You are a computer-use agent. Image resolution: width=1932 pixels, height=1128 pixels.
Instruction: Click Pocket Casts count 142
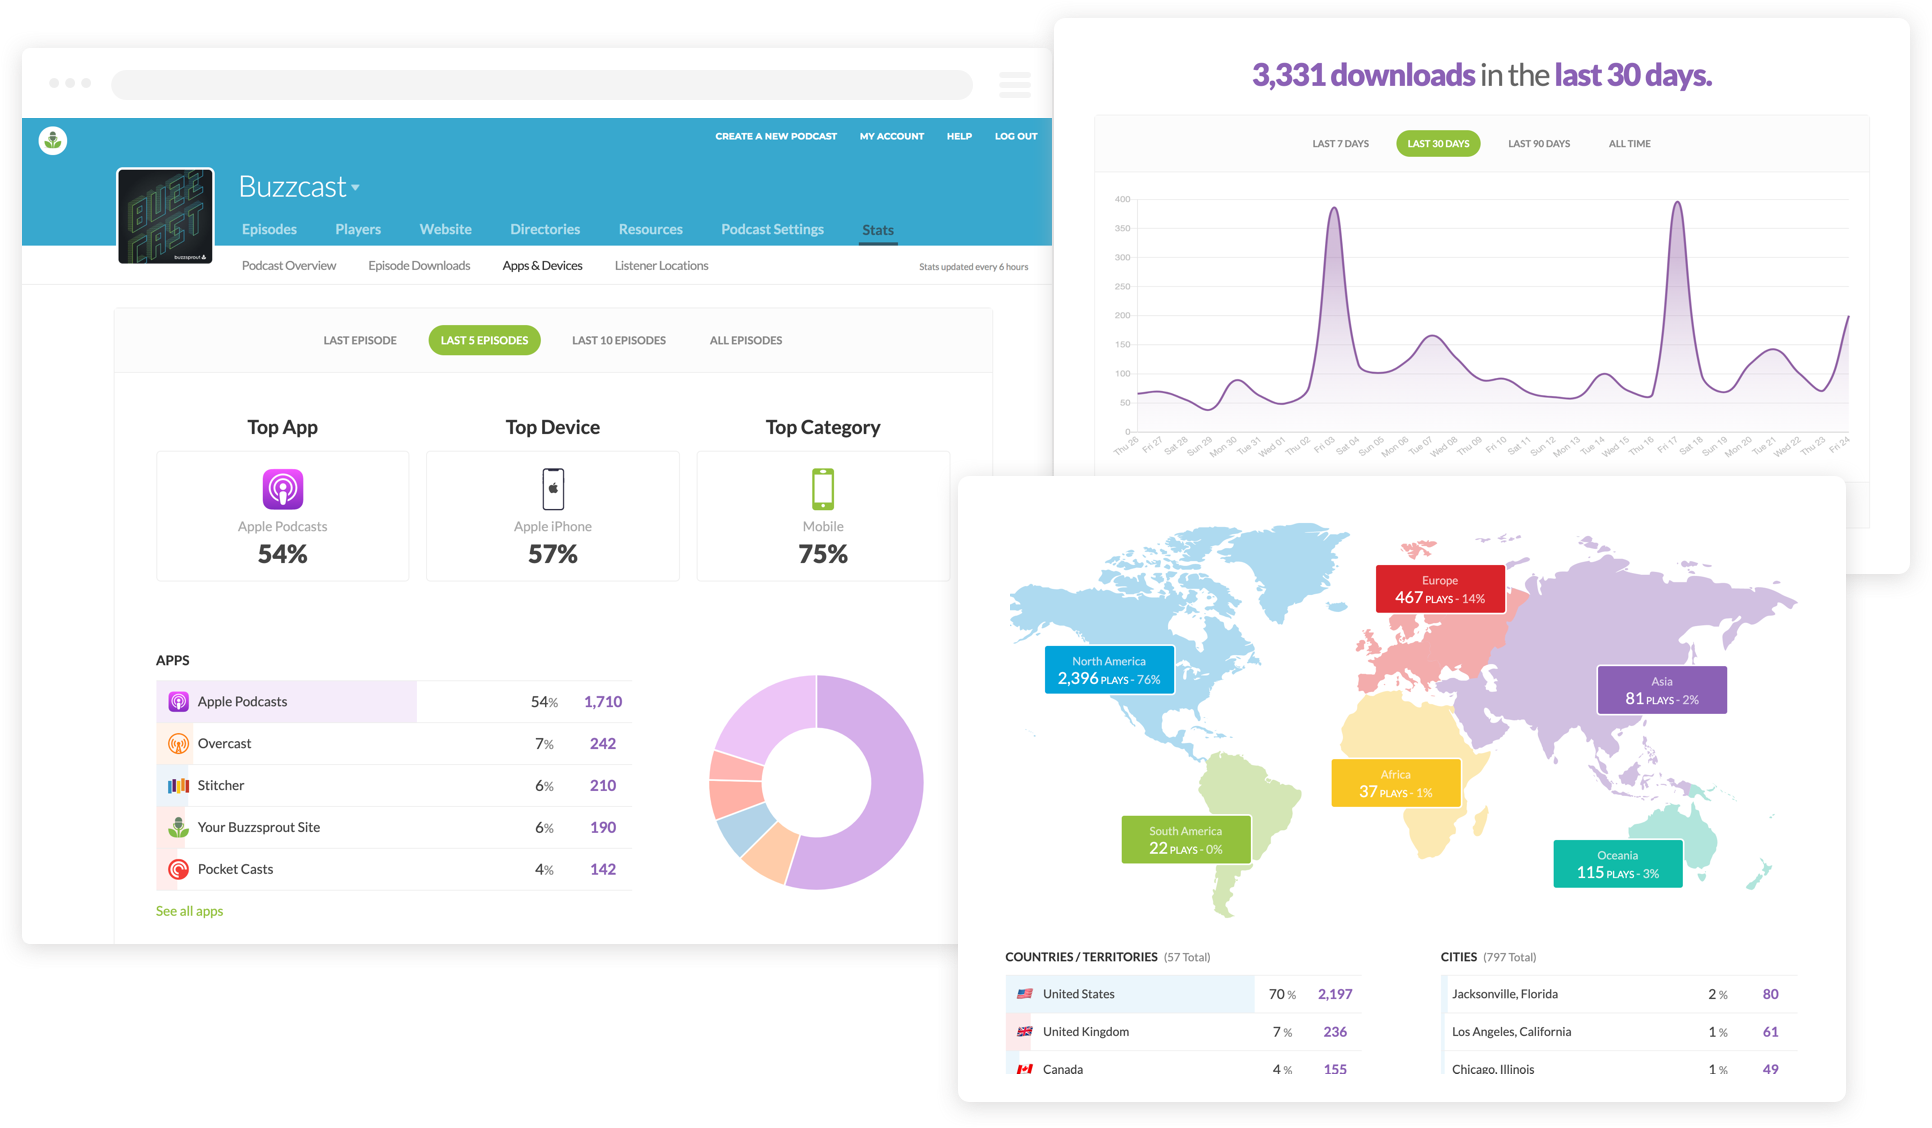(603, 870)
